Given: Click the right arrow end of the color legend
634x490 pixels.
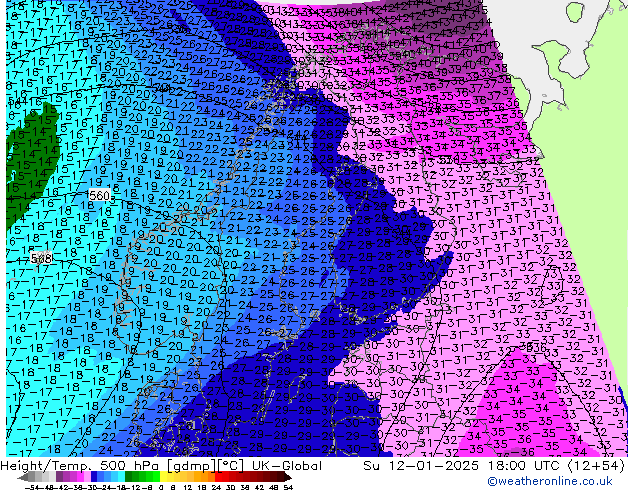Looking at the screenshot, I should click(288, 478).
